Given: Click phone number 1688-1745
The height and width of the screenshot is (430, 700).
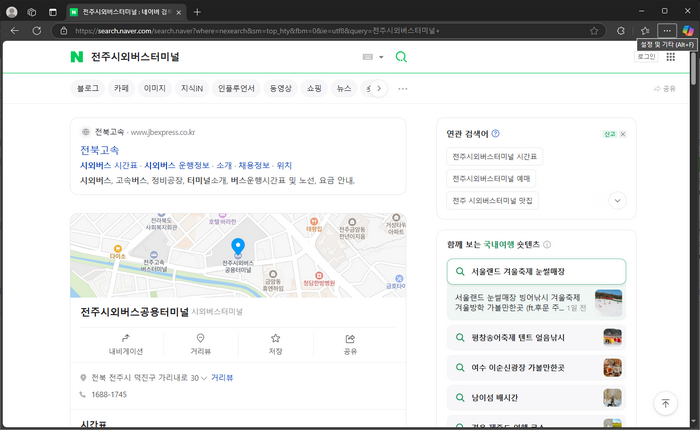Looking at the screenshot, I should pyautogui.click(x=109, y=395).
